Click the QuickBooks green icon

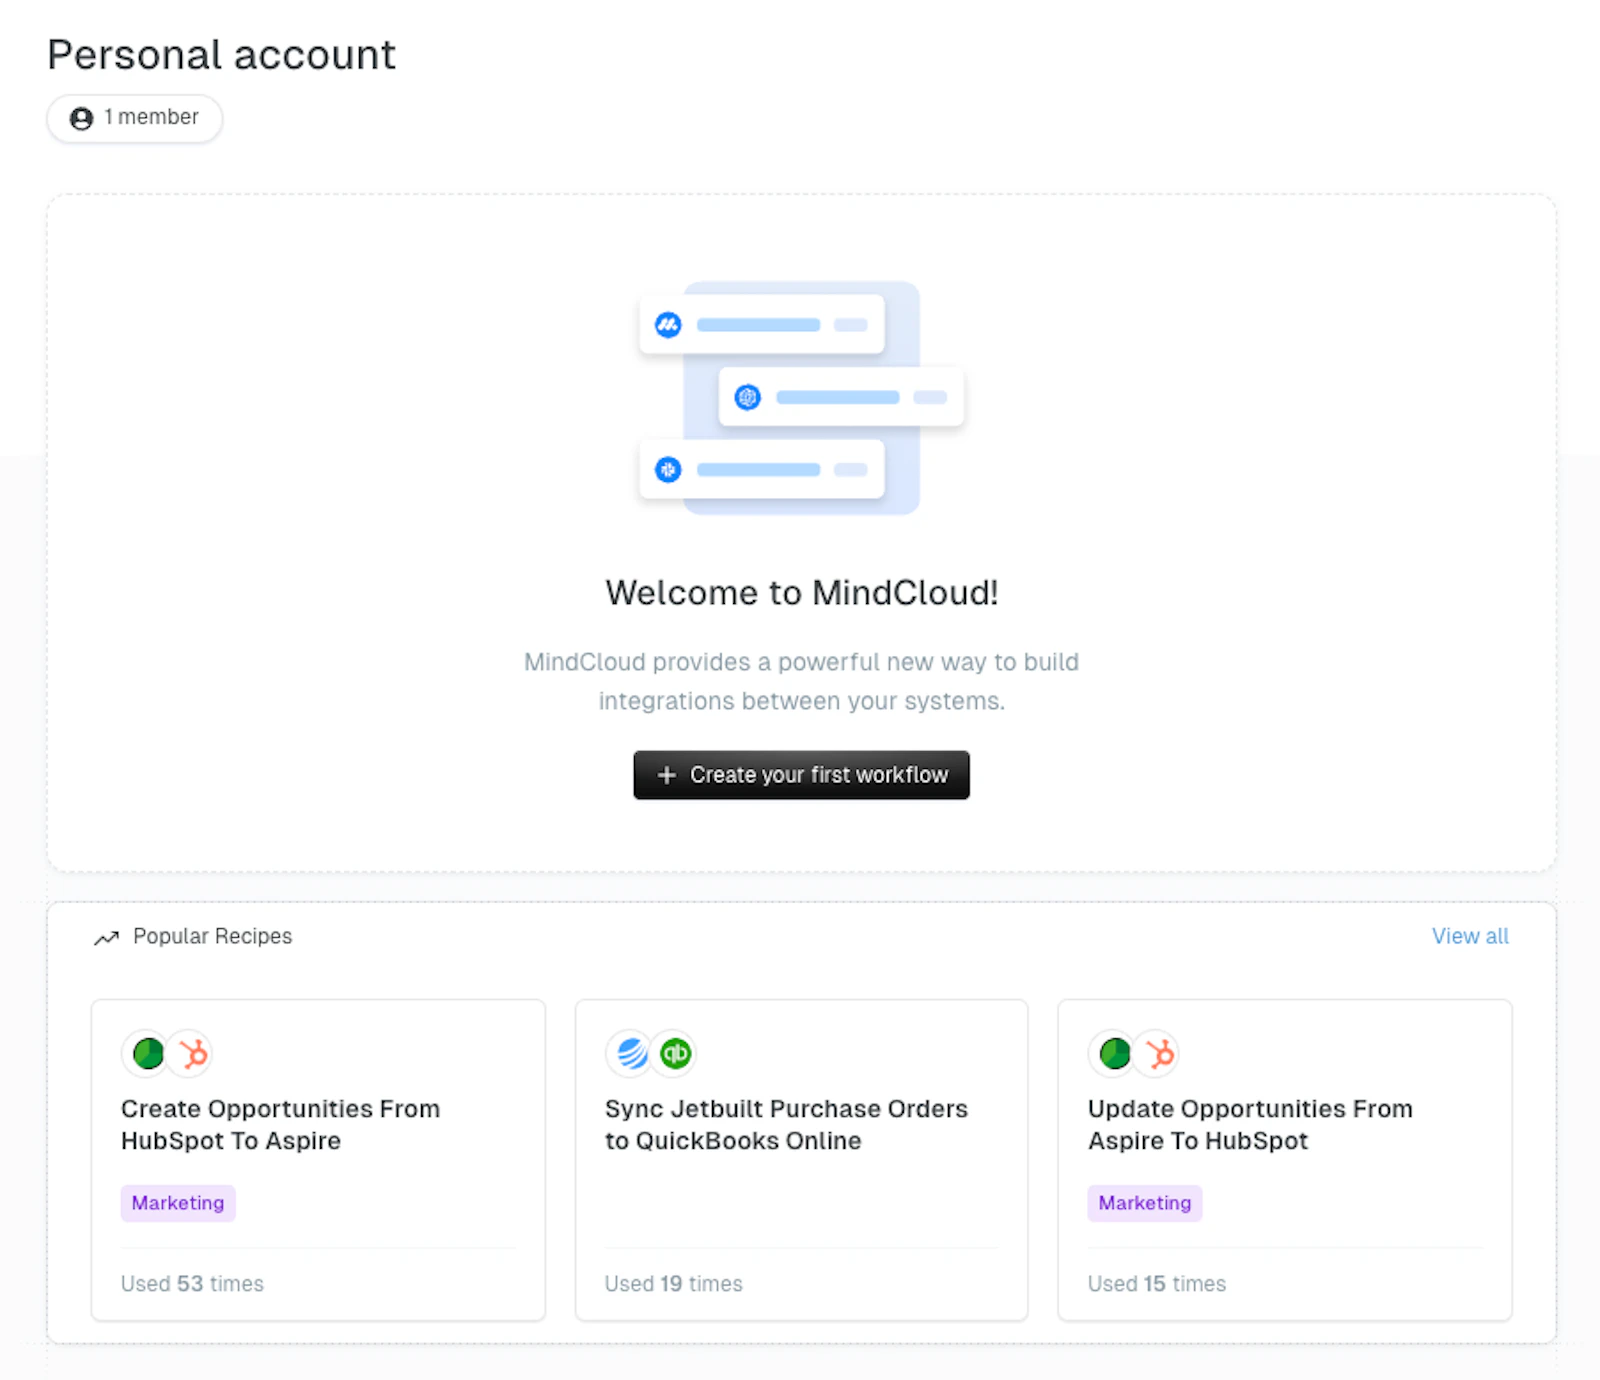(x=676, y=1053)
